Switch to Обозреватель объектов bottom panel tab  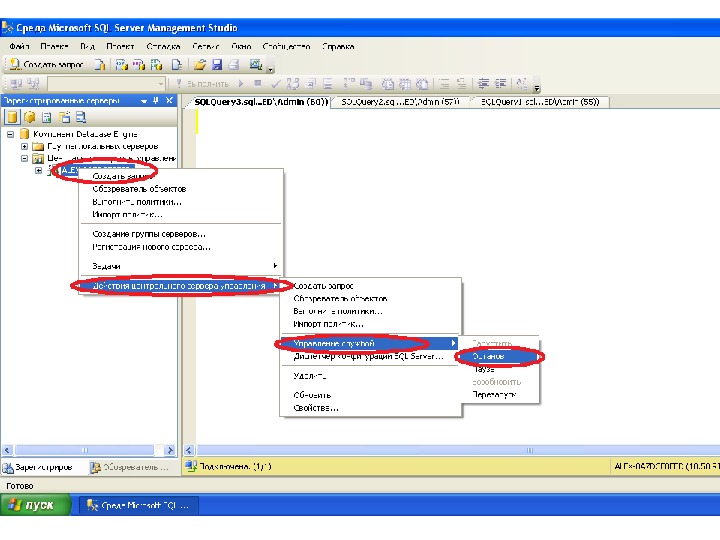click(130, 467)
